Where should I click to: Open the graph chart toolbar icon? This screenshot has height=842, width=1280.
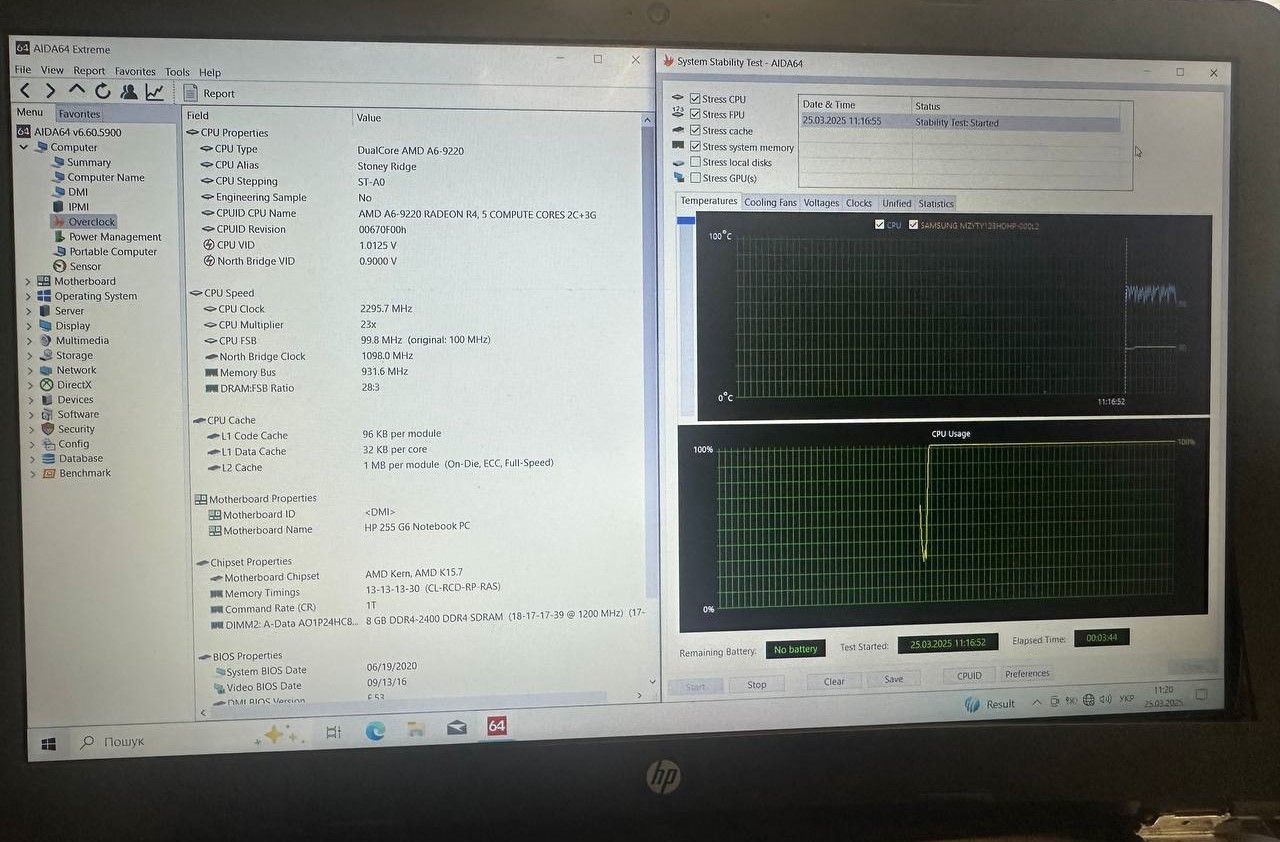click(155, 92)
